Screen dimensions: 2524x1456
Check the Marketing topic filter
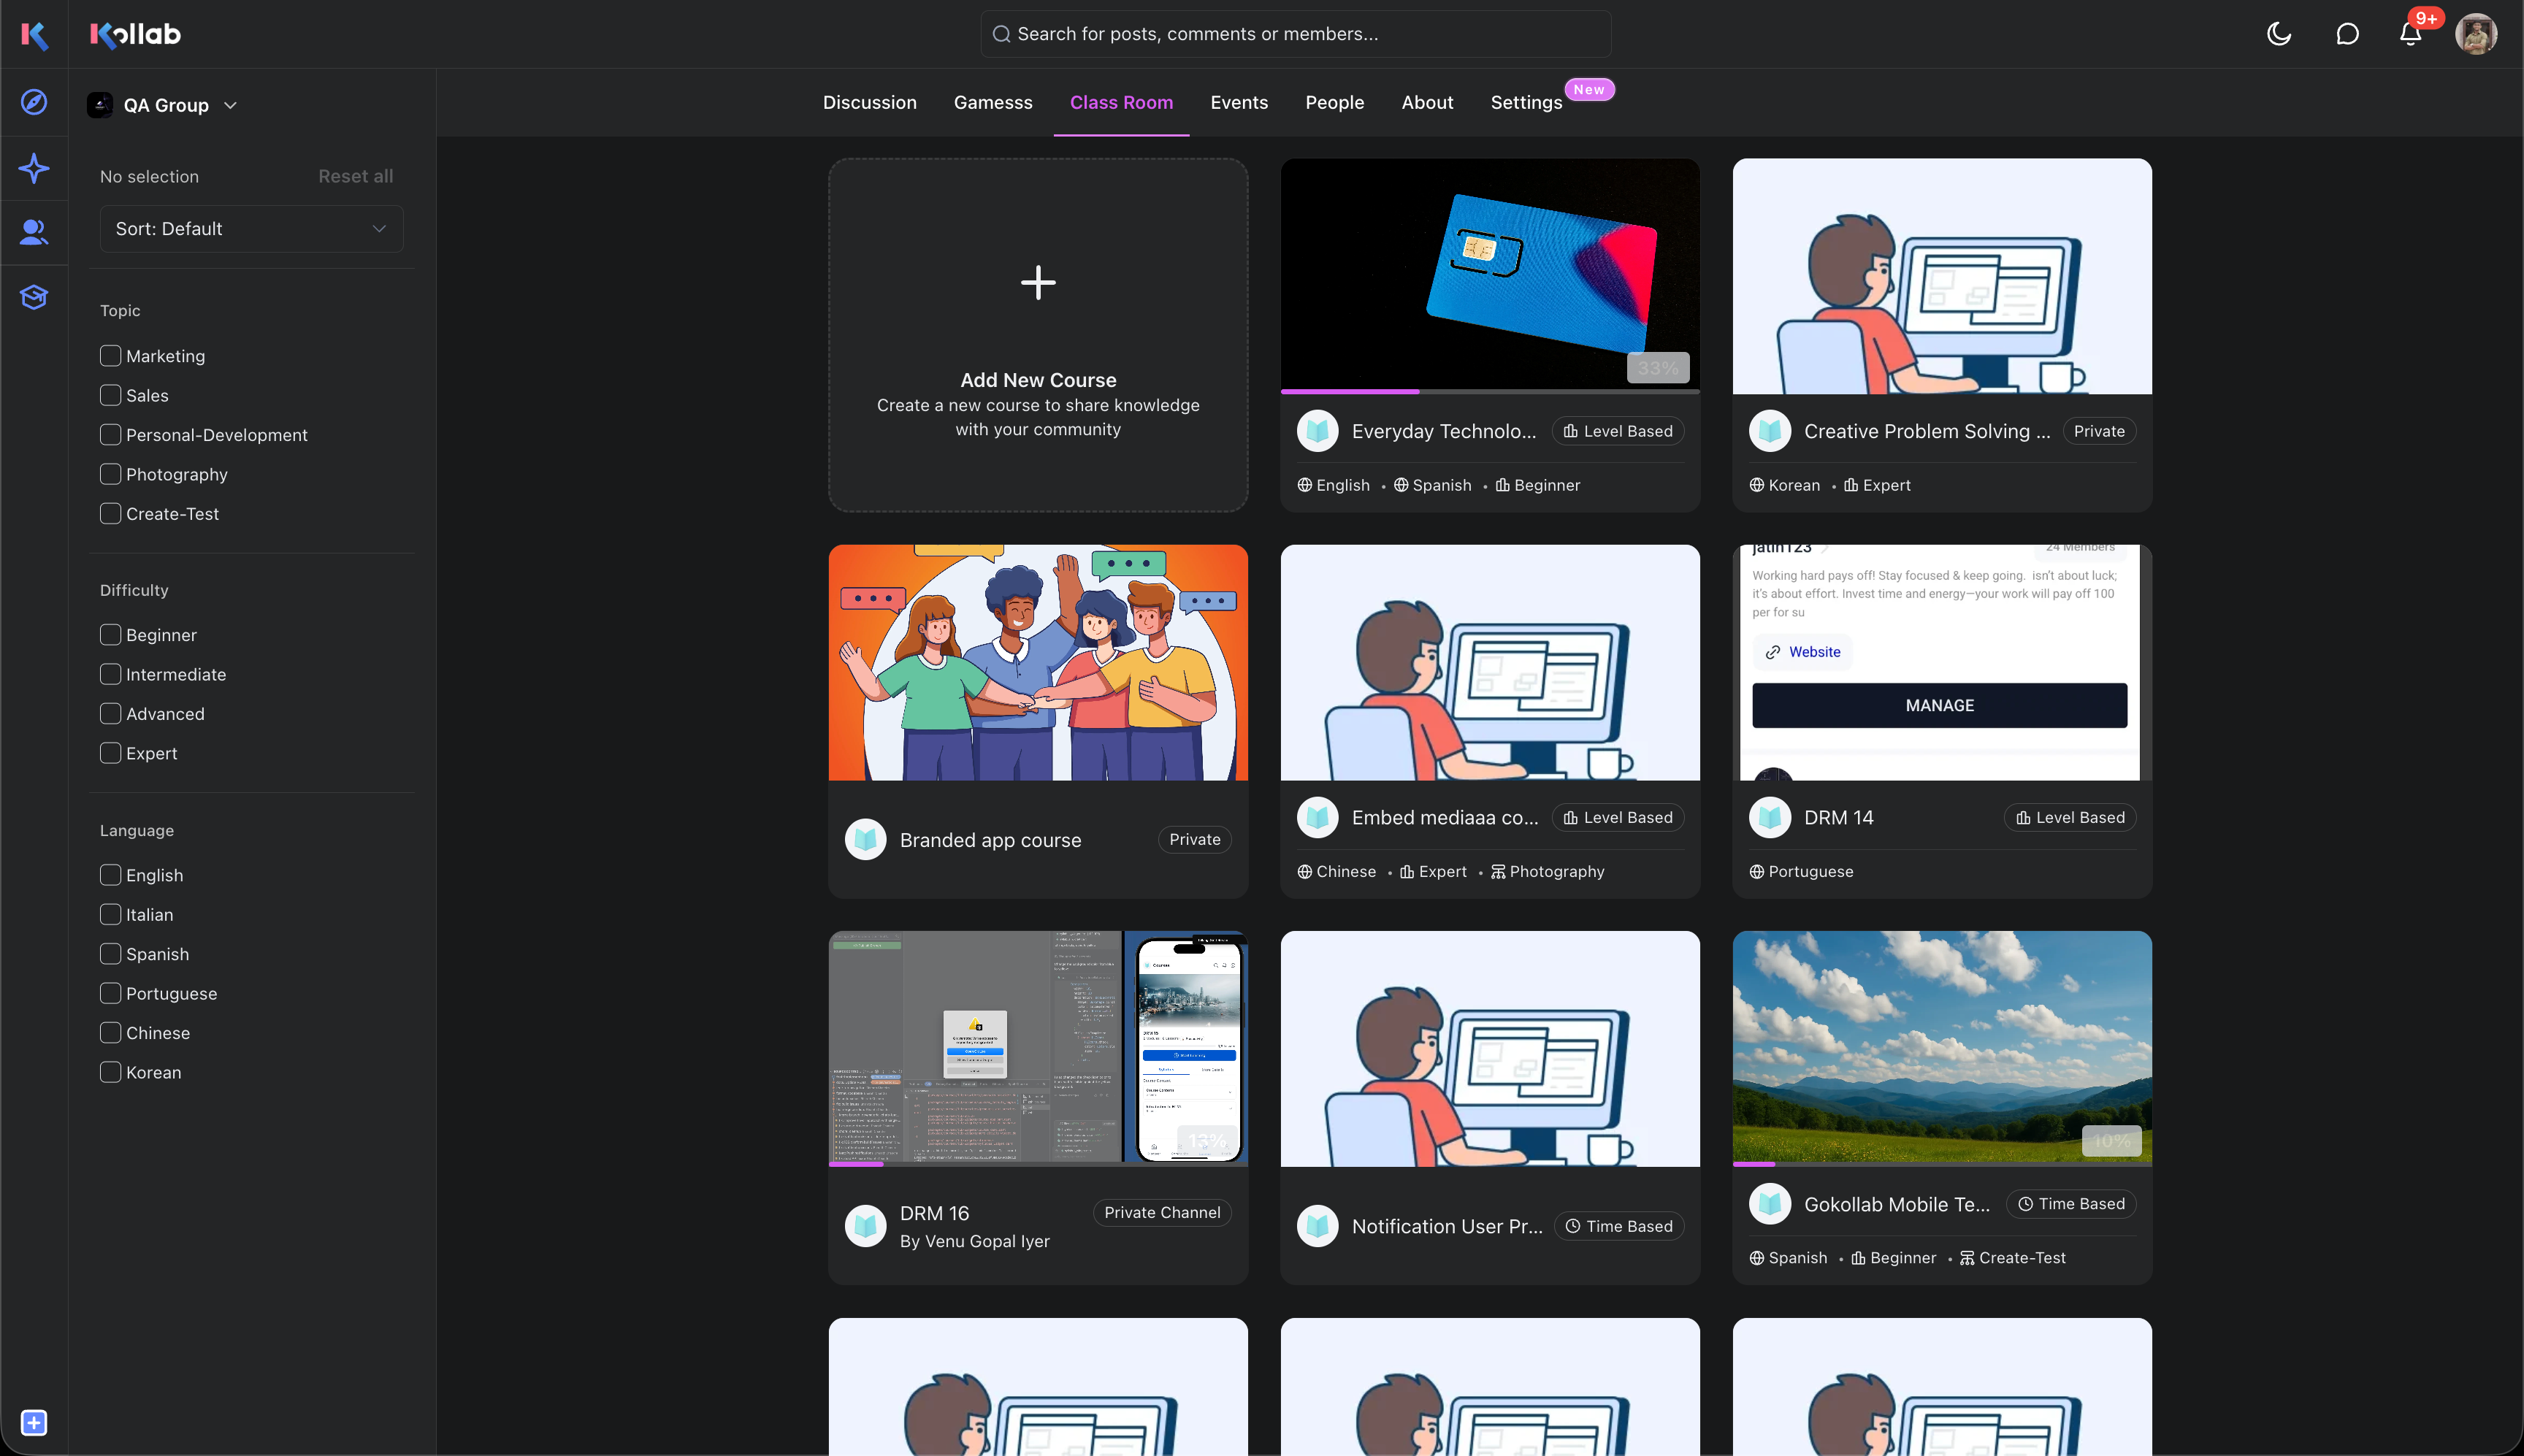click(x=110, y=355)
